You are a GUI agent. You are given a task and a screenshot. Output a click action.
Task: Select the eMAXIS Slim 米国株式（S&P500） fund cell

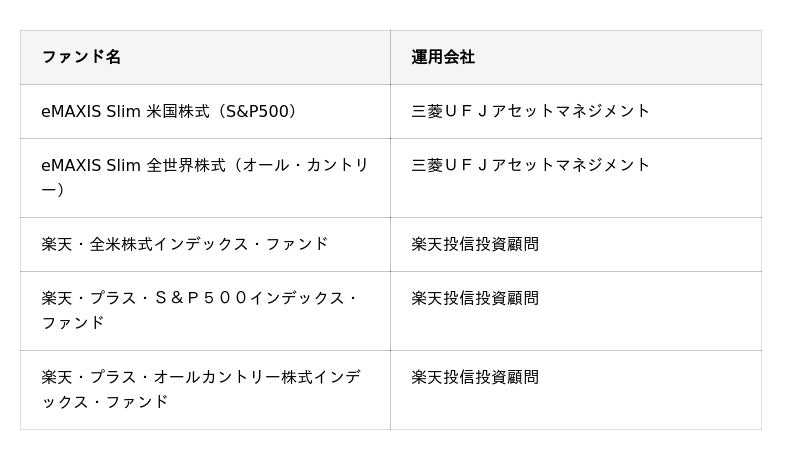pos(169,111)
